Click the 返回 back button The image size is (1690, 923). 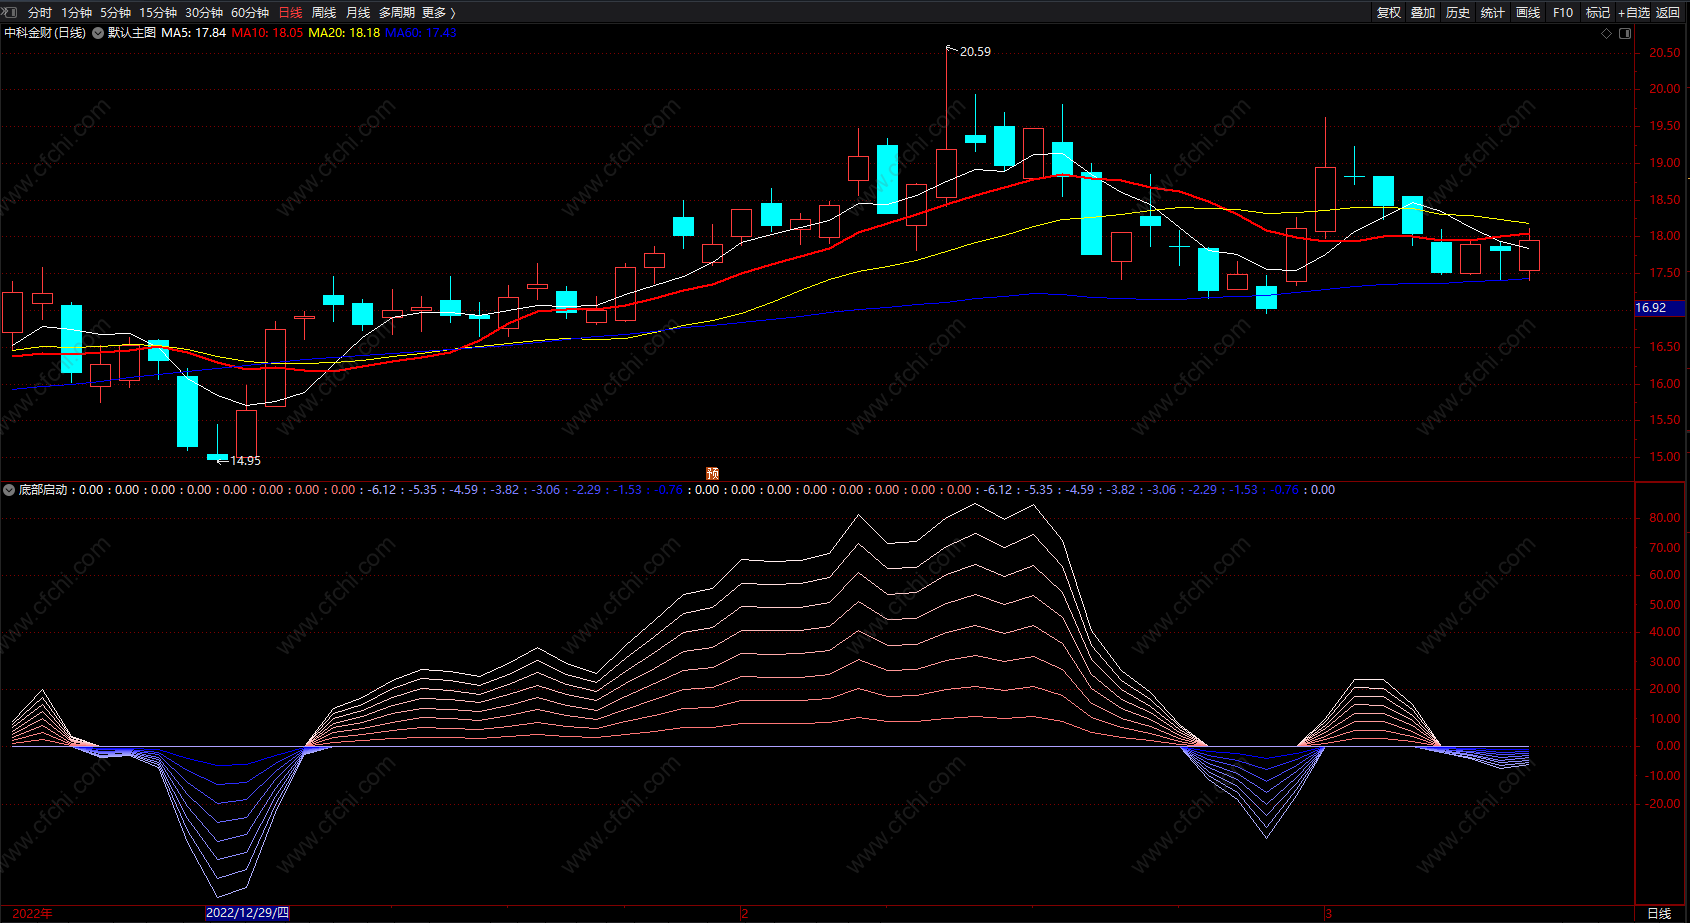pos(1668,13)
